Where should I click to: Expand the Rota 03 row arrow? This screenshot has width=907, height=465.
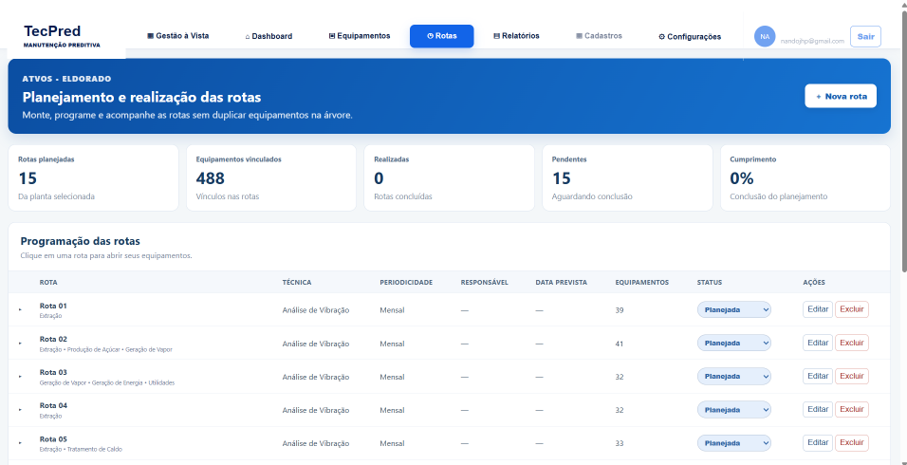[20, 377]
